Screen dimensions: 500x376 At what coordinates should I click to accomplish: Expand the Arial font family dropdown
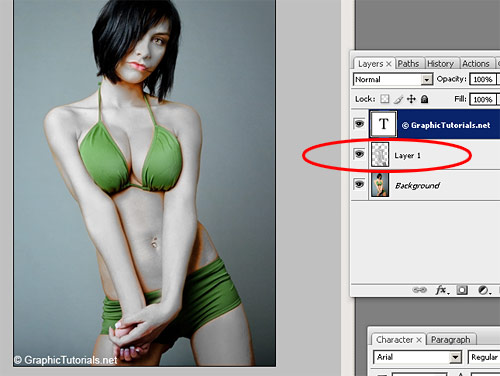417,357
